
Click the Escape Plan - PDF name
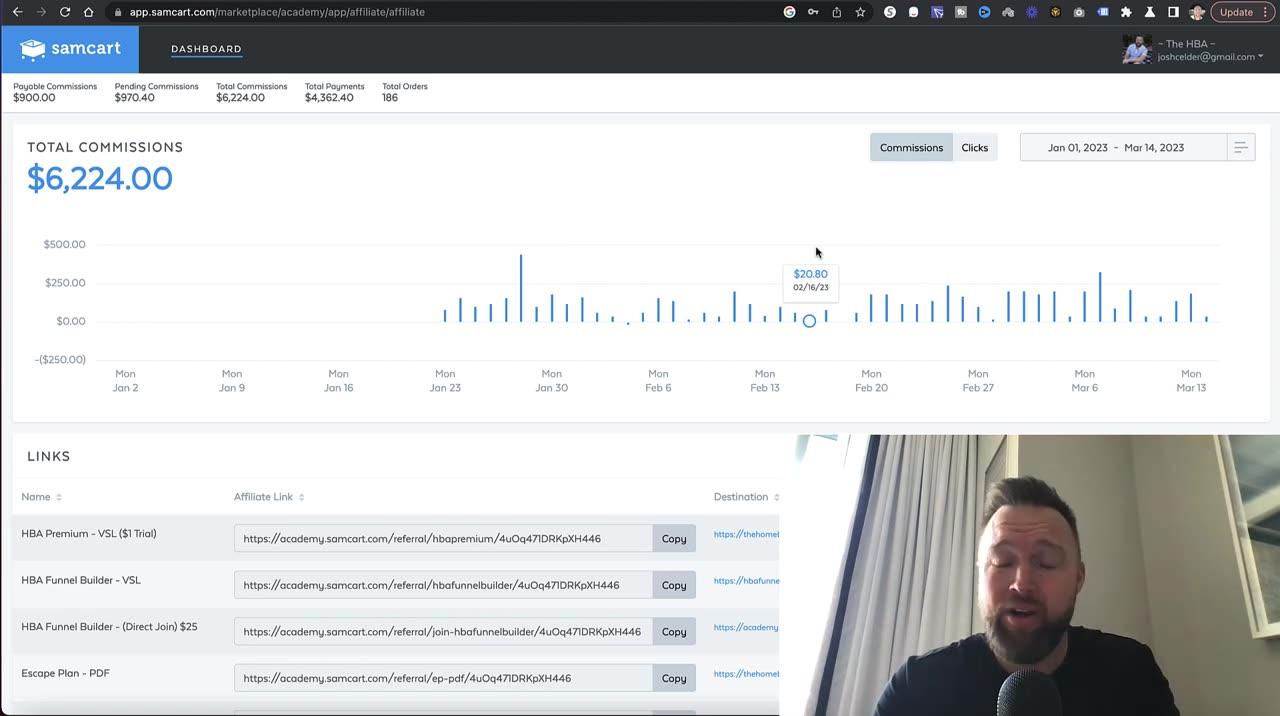65,673
